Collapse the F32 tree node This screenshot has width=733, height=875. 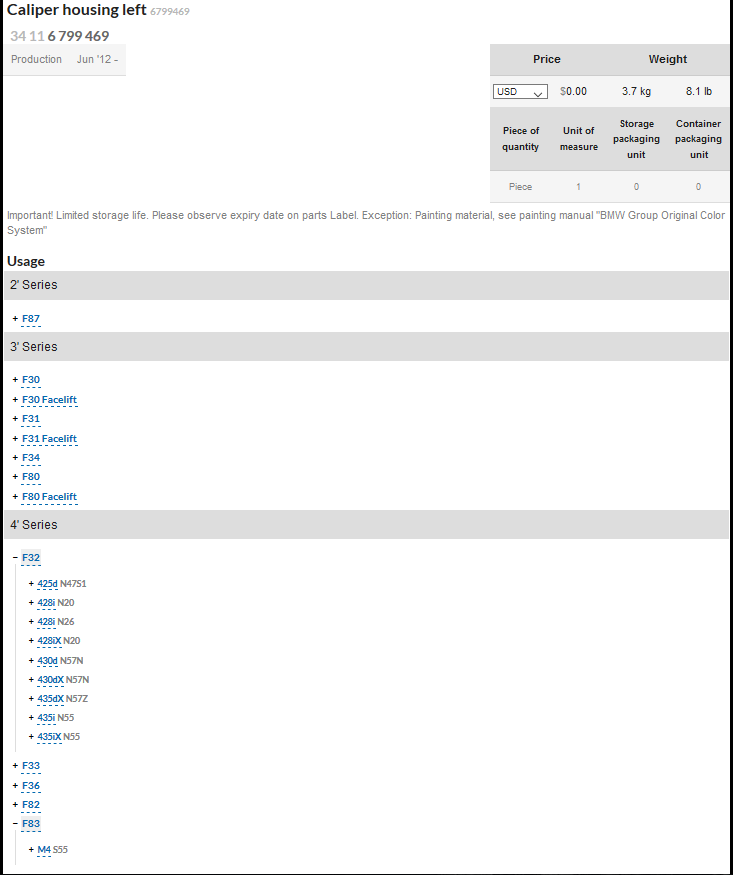(x=15, y=557)
